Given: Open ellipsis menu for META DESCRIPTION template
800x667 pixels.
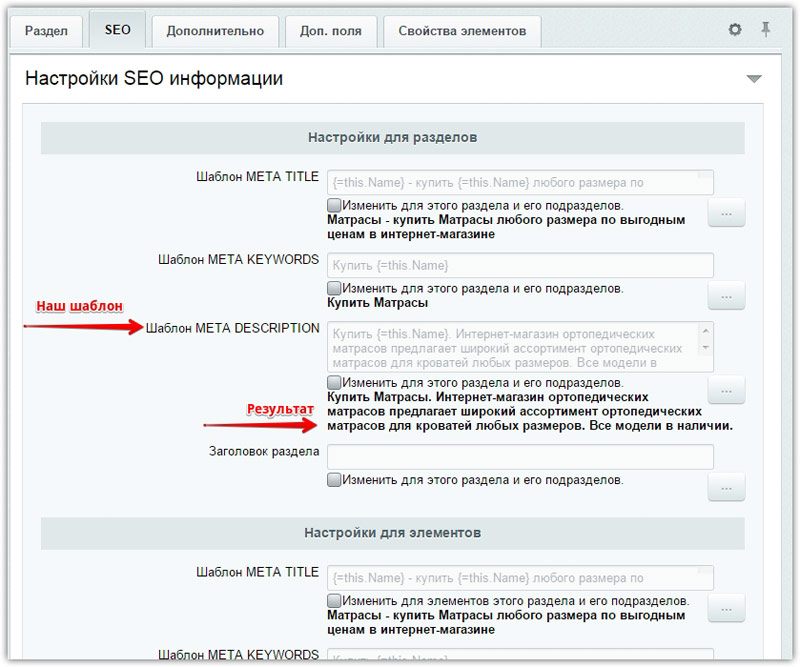Looking at the screenshot, I should (726, 390).
